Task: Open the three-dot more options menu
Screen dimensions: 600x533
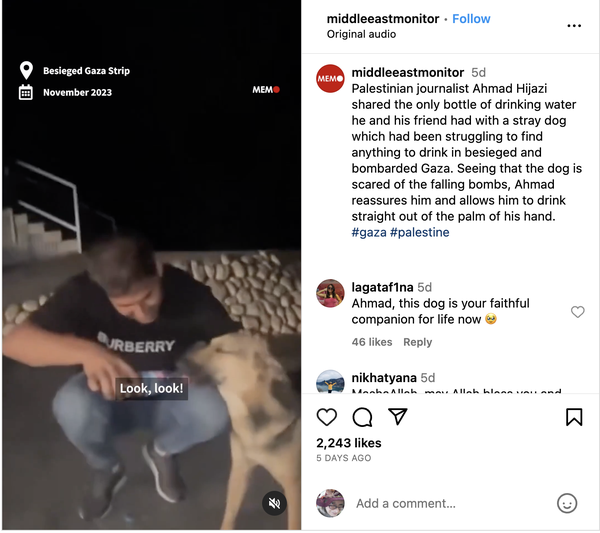Action: 574,26
